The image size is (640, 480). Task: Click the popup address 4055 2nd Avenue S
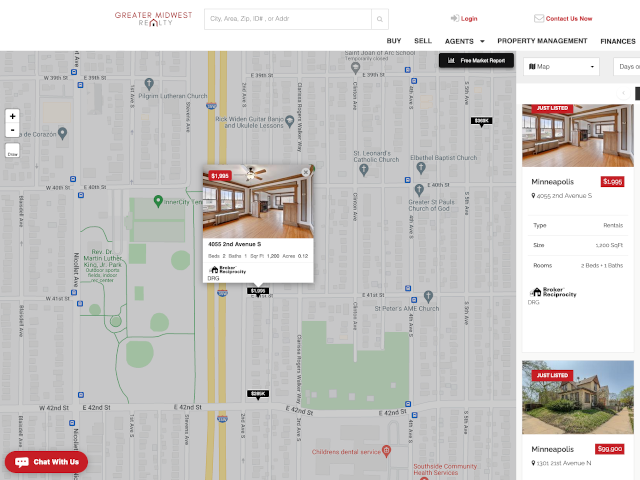[234, 244]
